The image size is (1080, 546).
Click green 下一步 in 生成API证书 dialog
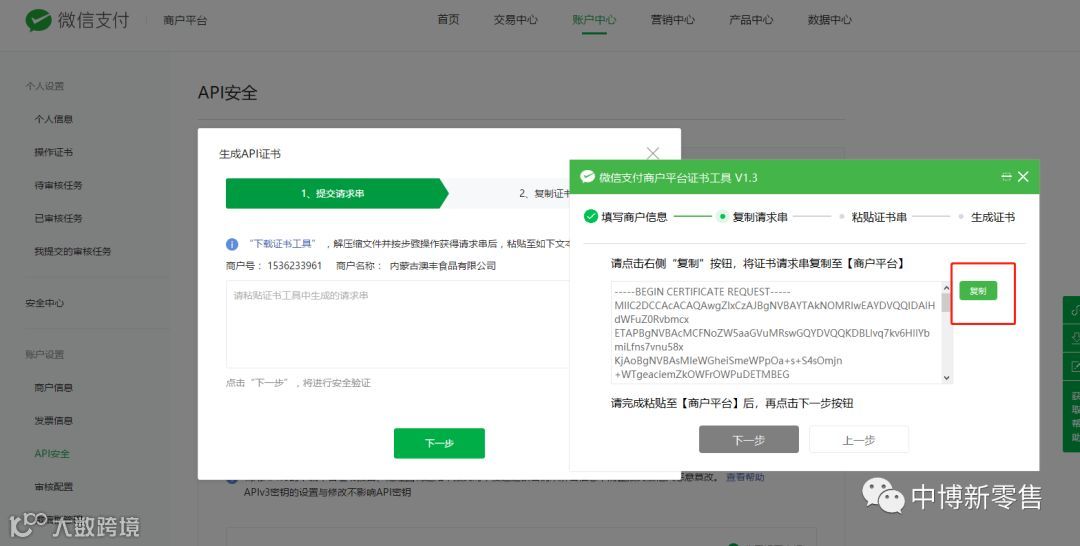coord(439,443)
